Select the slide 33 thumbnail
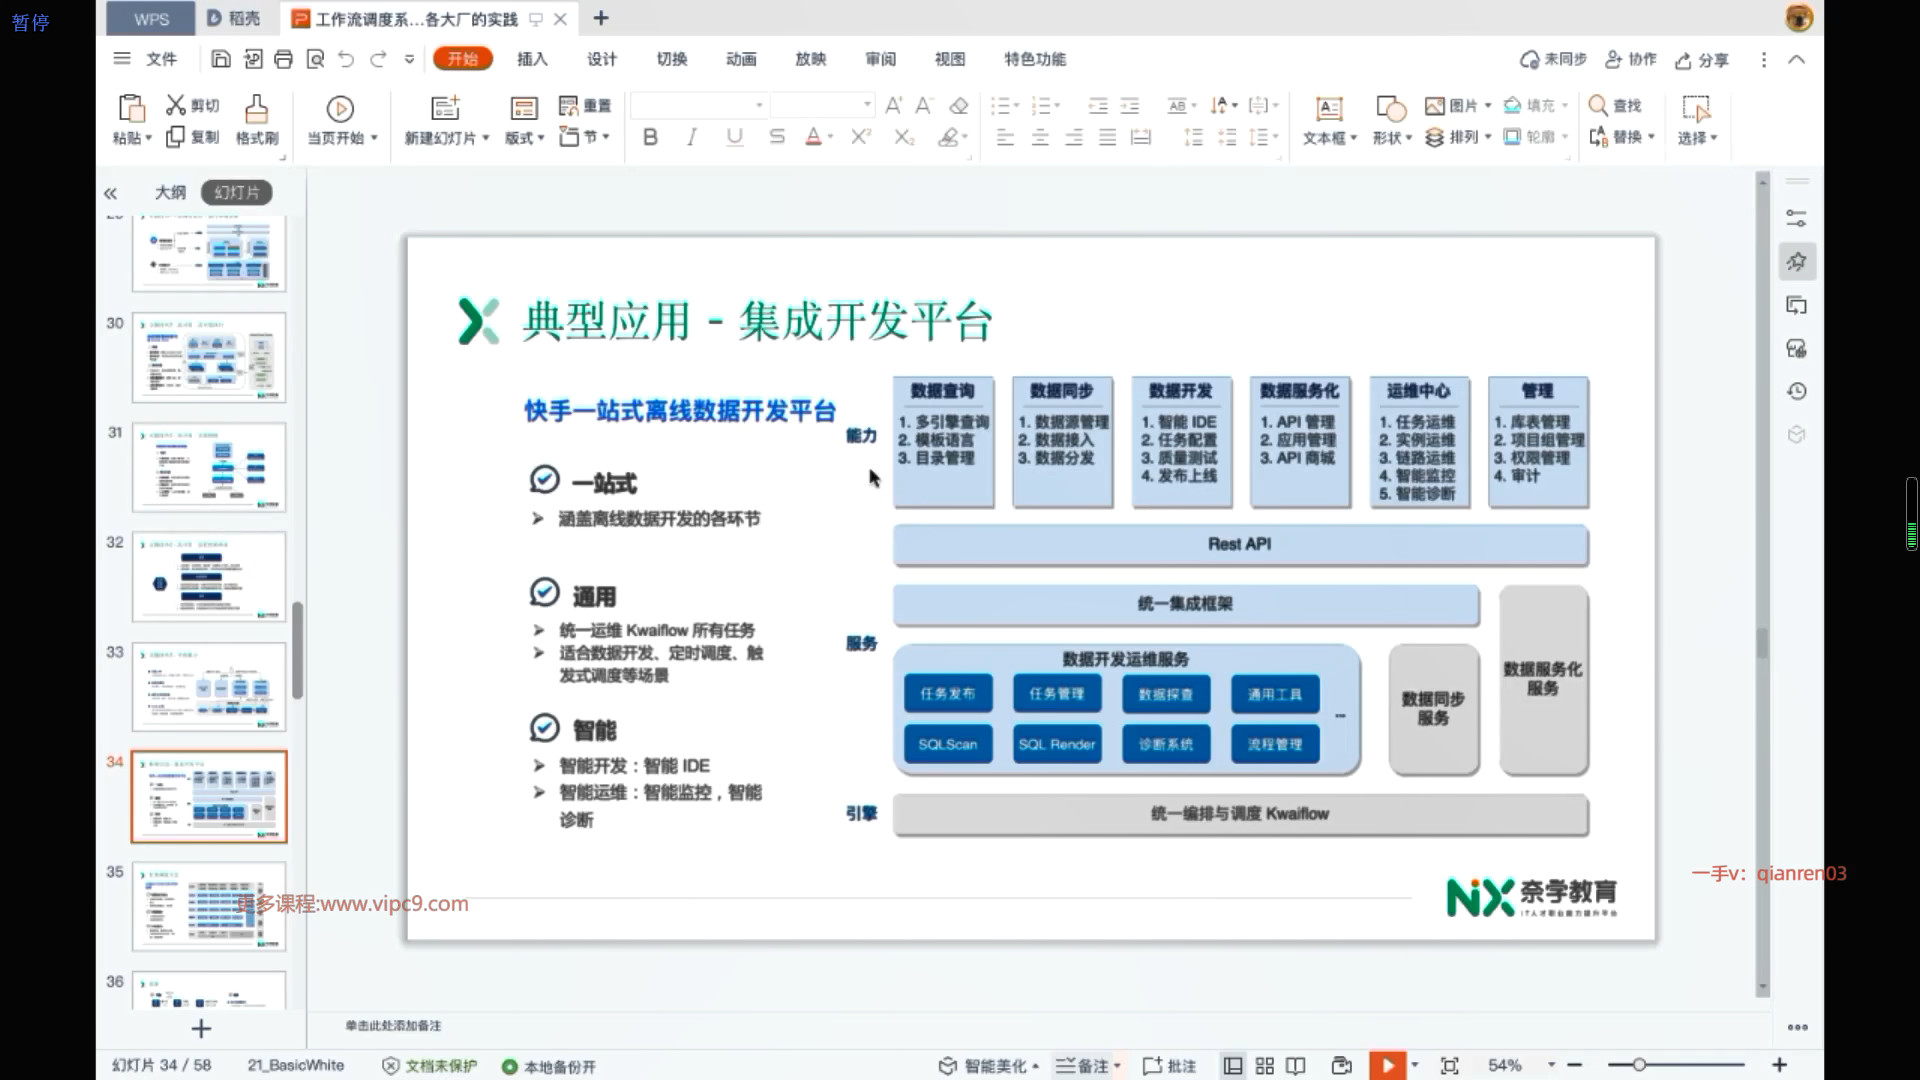This screenshot has width=1920, height=1080. (x=209, y=686)
